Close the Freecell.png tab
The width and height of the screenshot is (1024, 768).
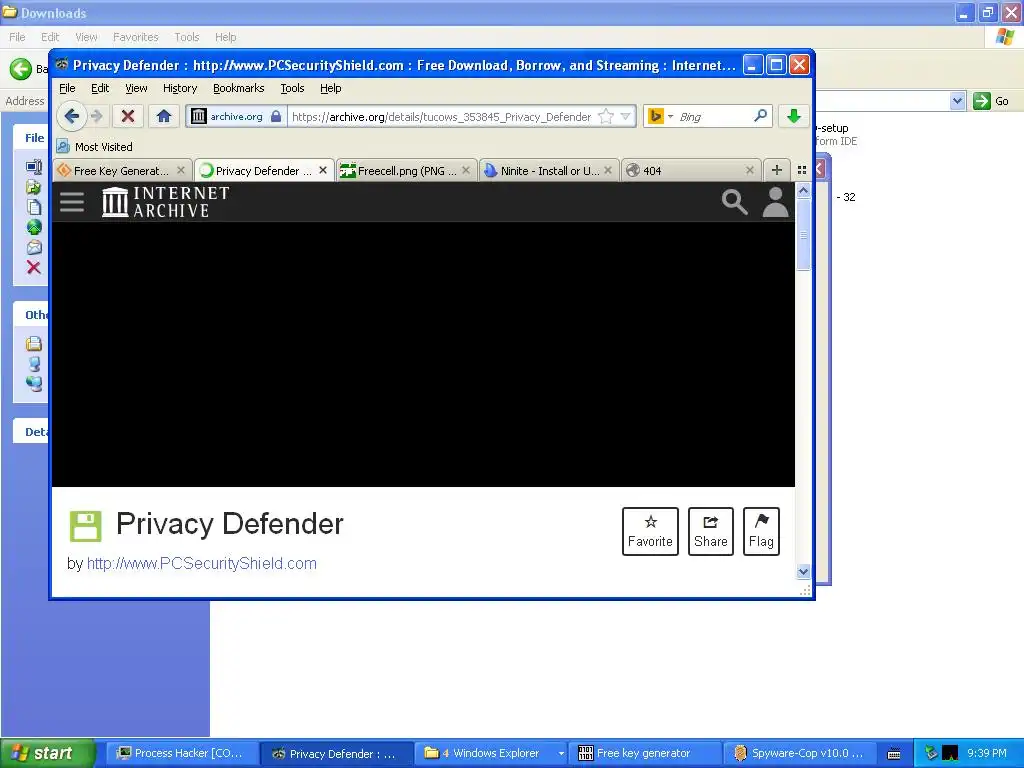tap(466, 170)
